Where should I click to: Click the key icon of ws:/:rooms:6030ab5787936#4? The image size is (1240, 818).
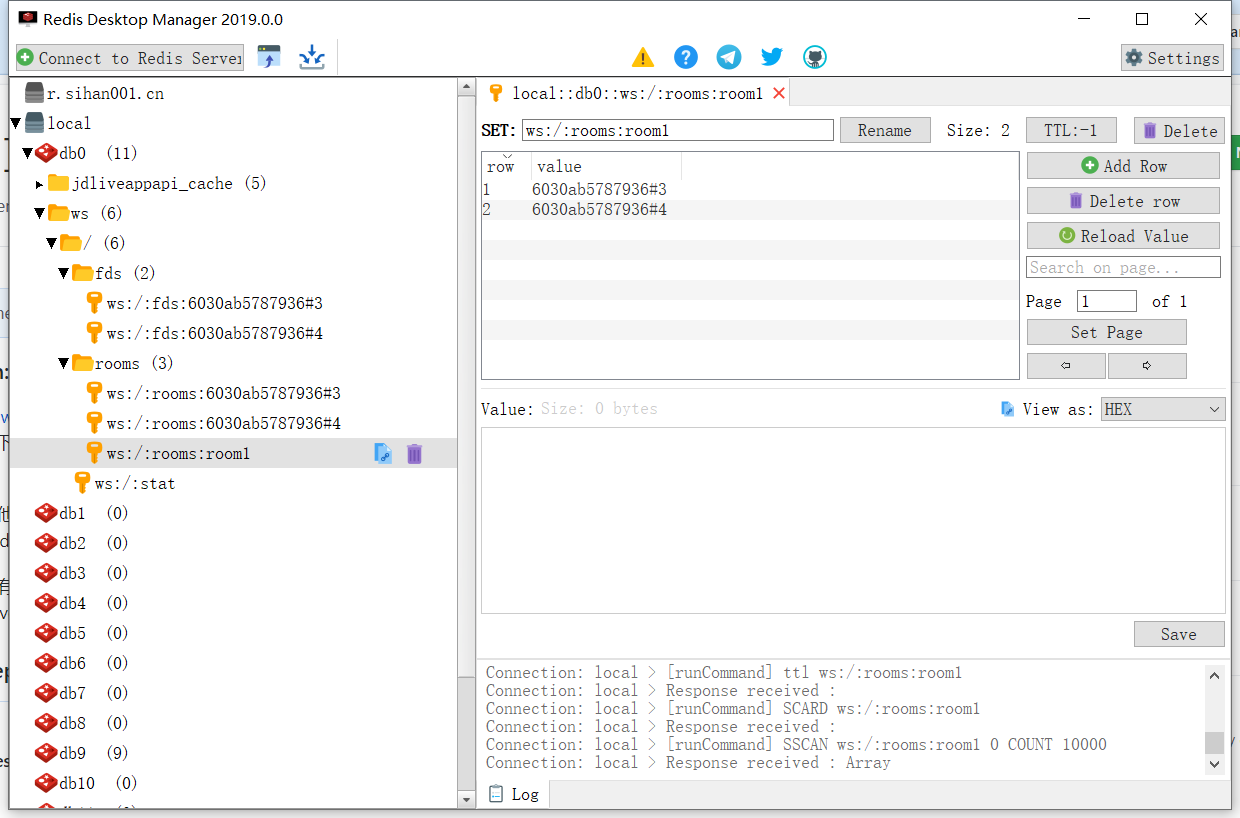click(94, 424)
